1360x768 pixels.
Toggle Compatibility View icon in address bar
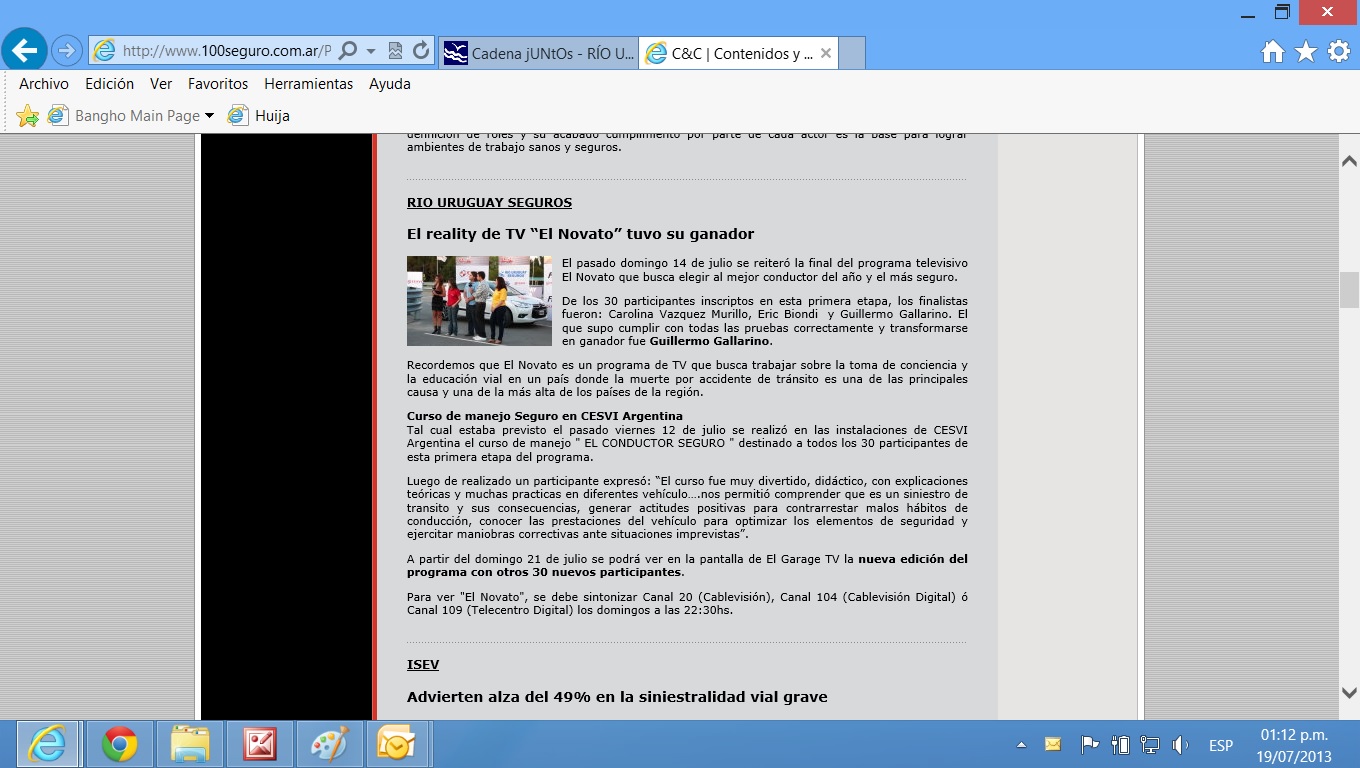click(x=396, y=51)
